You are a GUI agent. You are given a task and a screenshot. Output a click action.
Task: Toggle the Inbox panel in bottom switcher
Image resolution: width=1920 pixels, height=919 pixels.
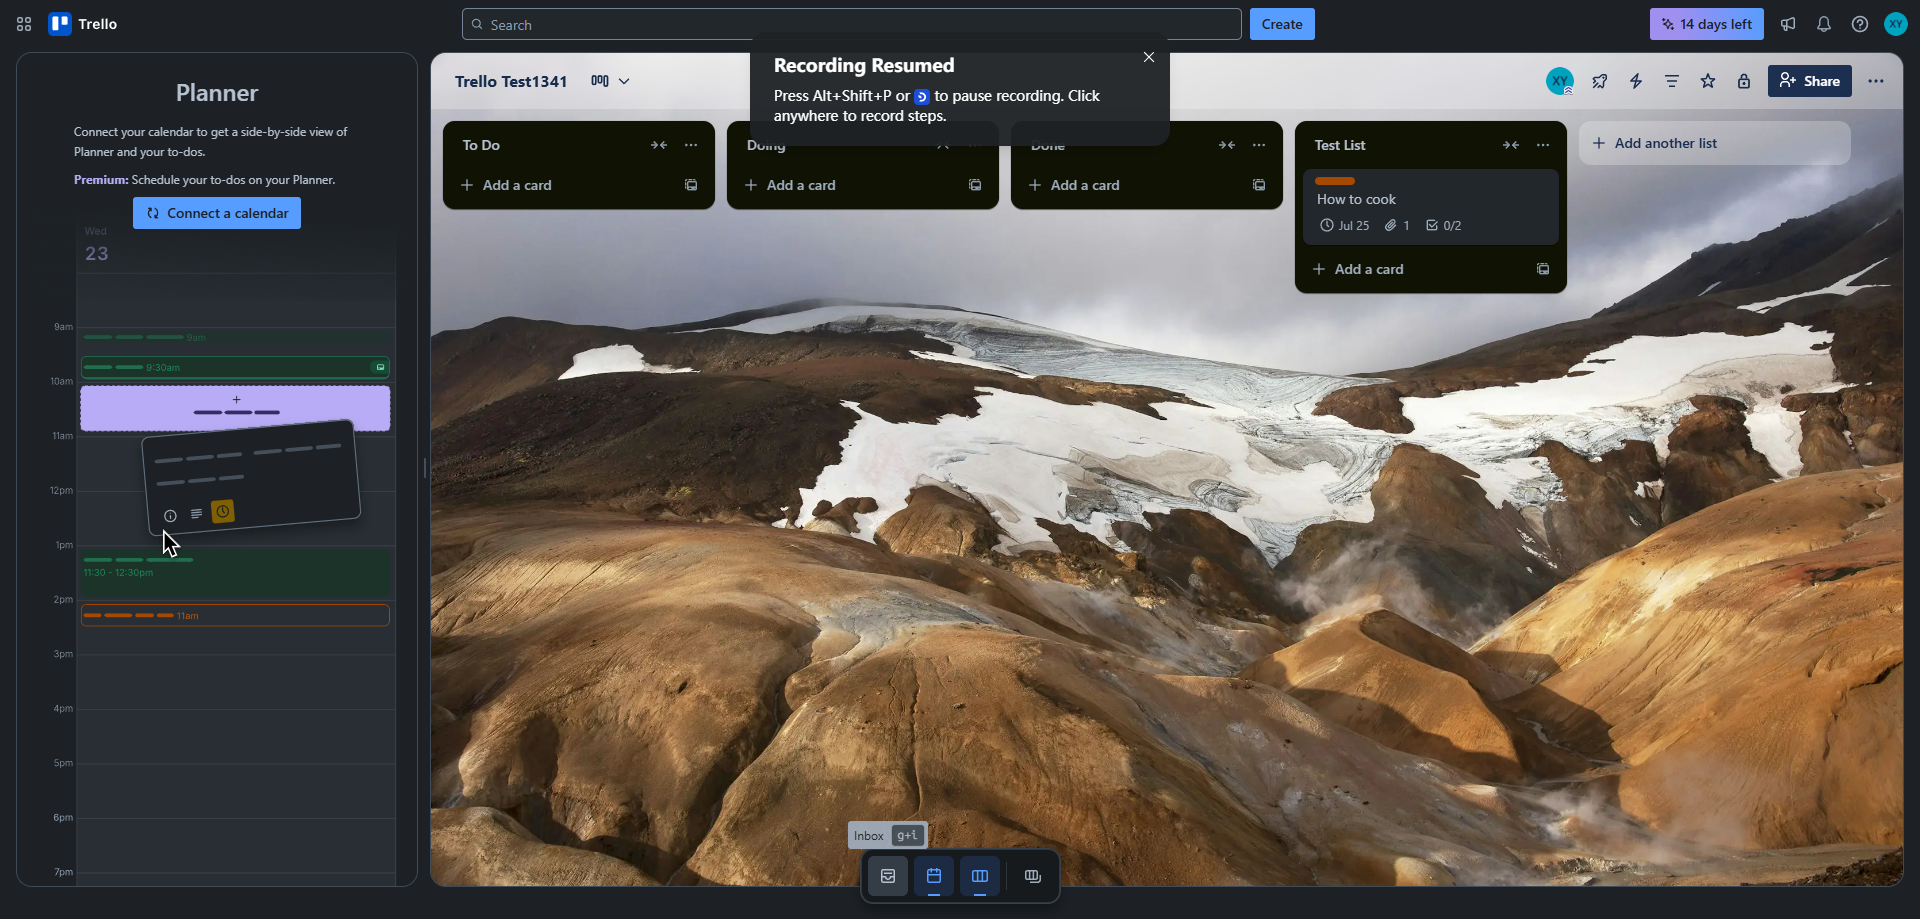[888, 876]
